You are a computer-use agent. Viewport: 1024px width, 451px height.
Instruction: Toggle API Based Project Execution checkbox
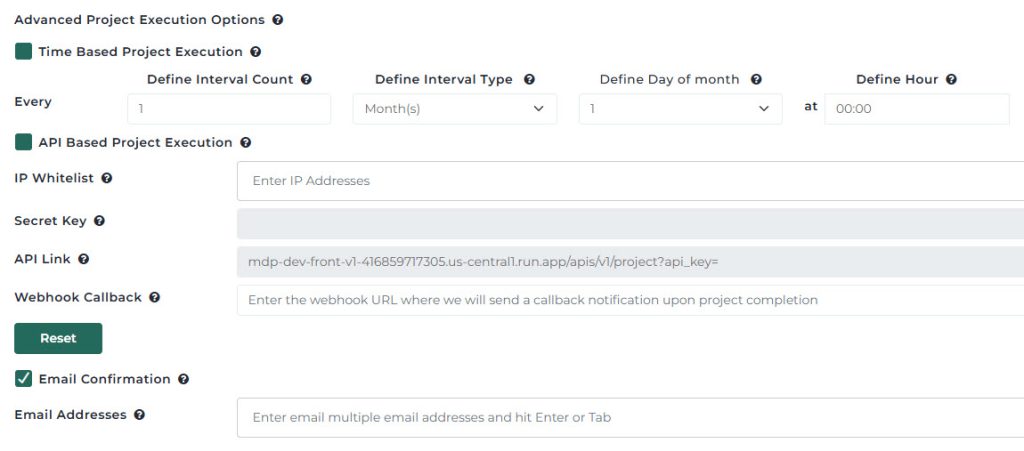(24, 143)
